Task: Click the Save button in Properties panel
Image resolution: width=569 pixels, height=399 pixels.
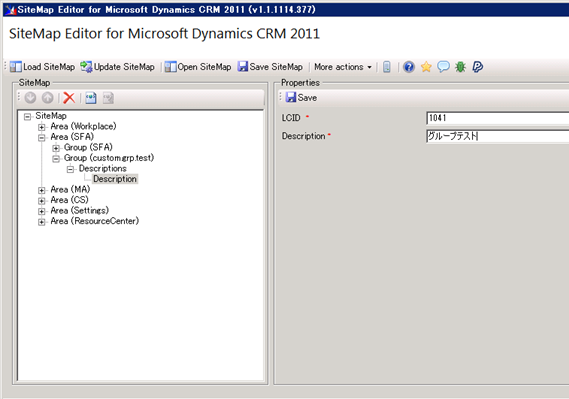Action: tap(301, 98)
